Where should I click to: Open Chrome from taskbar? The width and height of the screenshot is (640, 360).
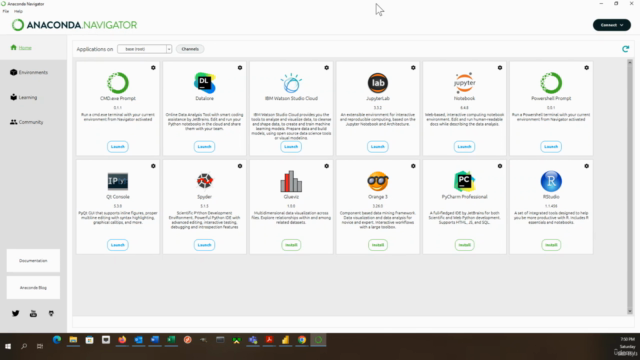[x=302, y=340]
